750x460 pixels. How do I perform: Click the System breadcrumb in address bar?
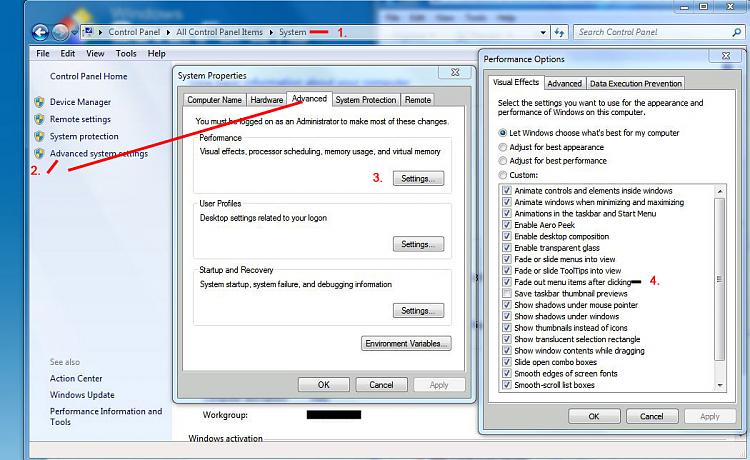292,32
